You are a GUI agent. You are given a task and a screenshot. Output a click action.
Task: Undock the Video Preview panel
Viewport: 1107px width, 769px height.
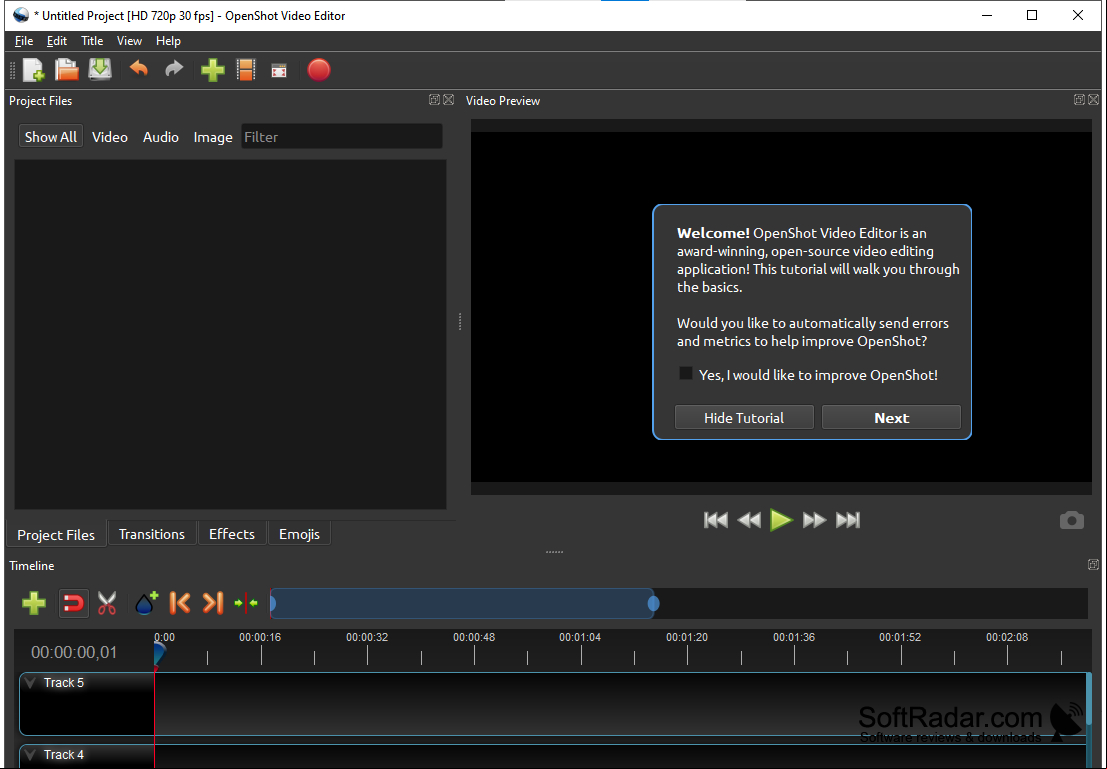click(x=1079, y=100)
